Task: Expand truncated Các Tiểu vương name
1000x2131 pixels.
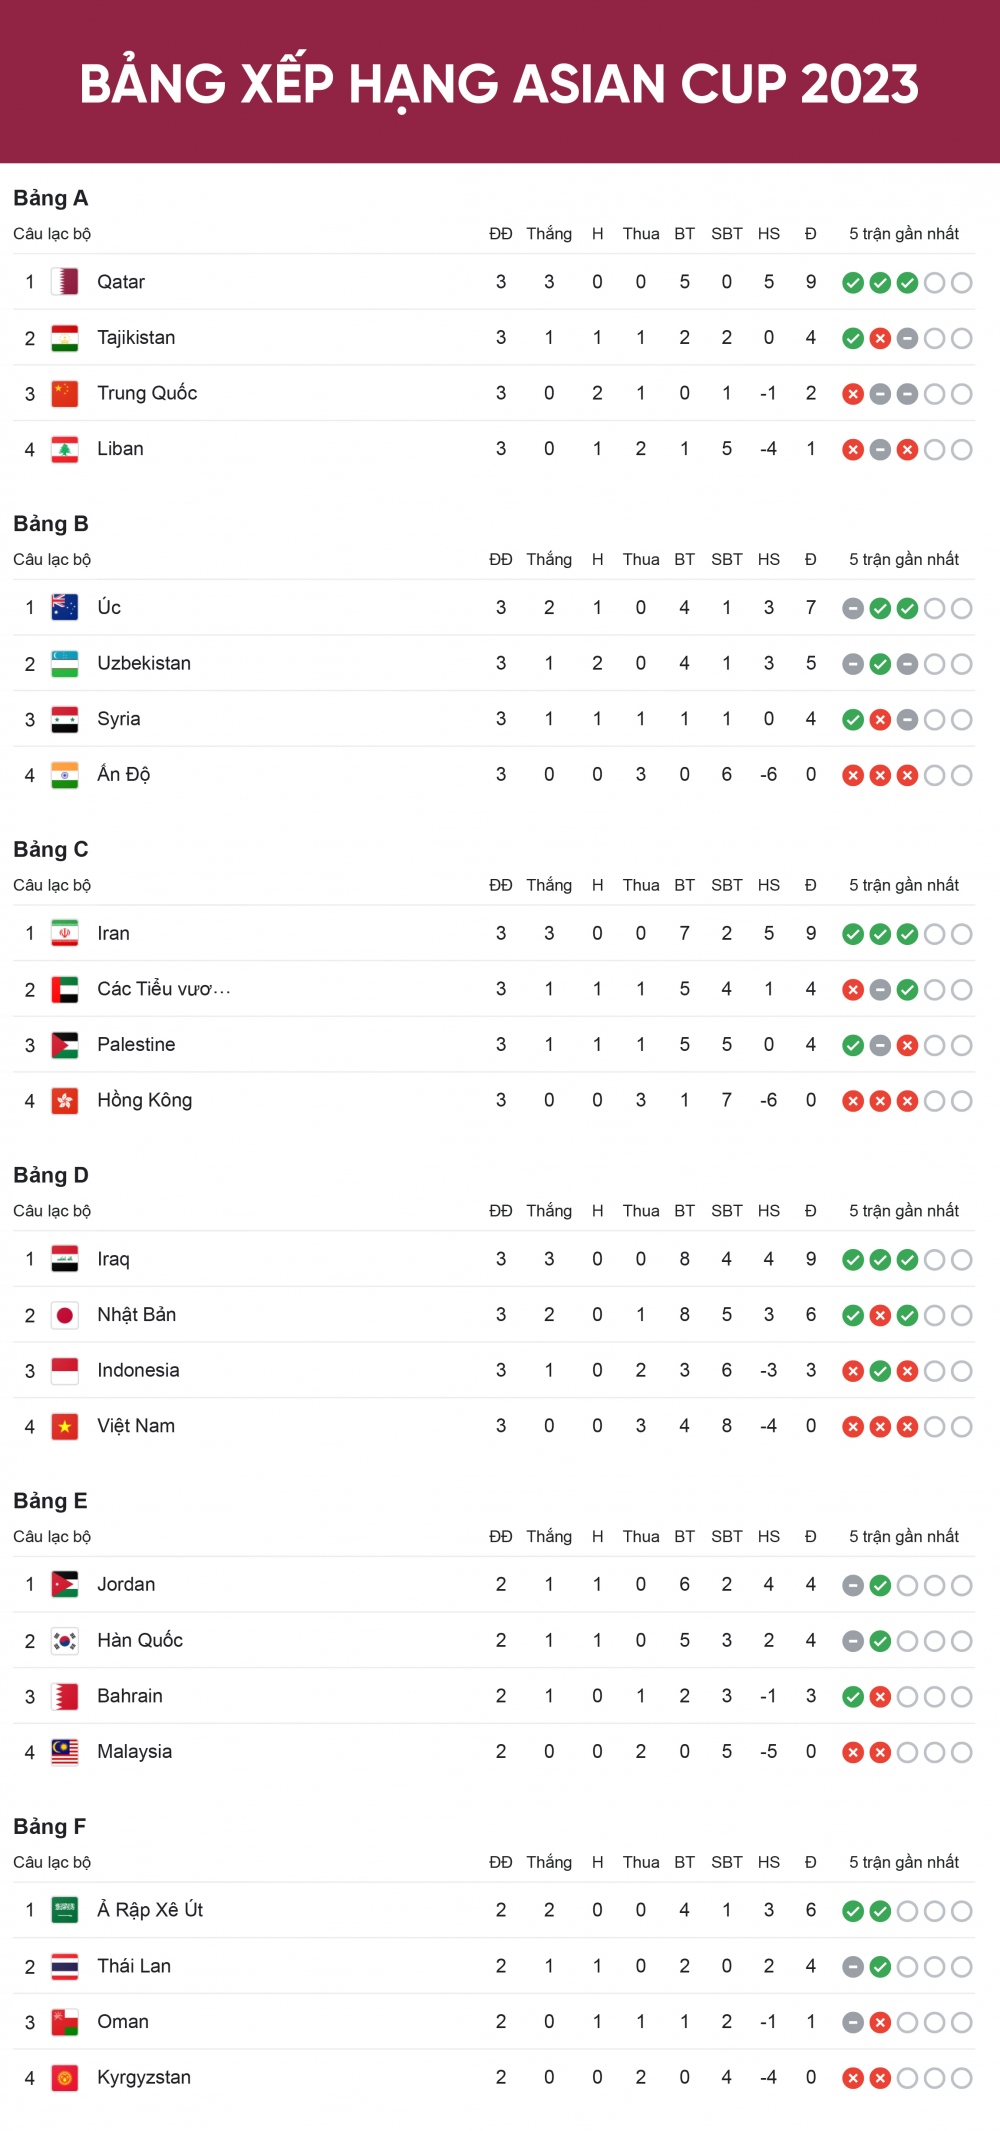Action: tap(164, 989)
